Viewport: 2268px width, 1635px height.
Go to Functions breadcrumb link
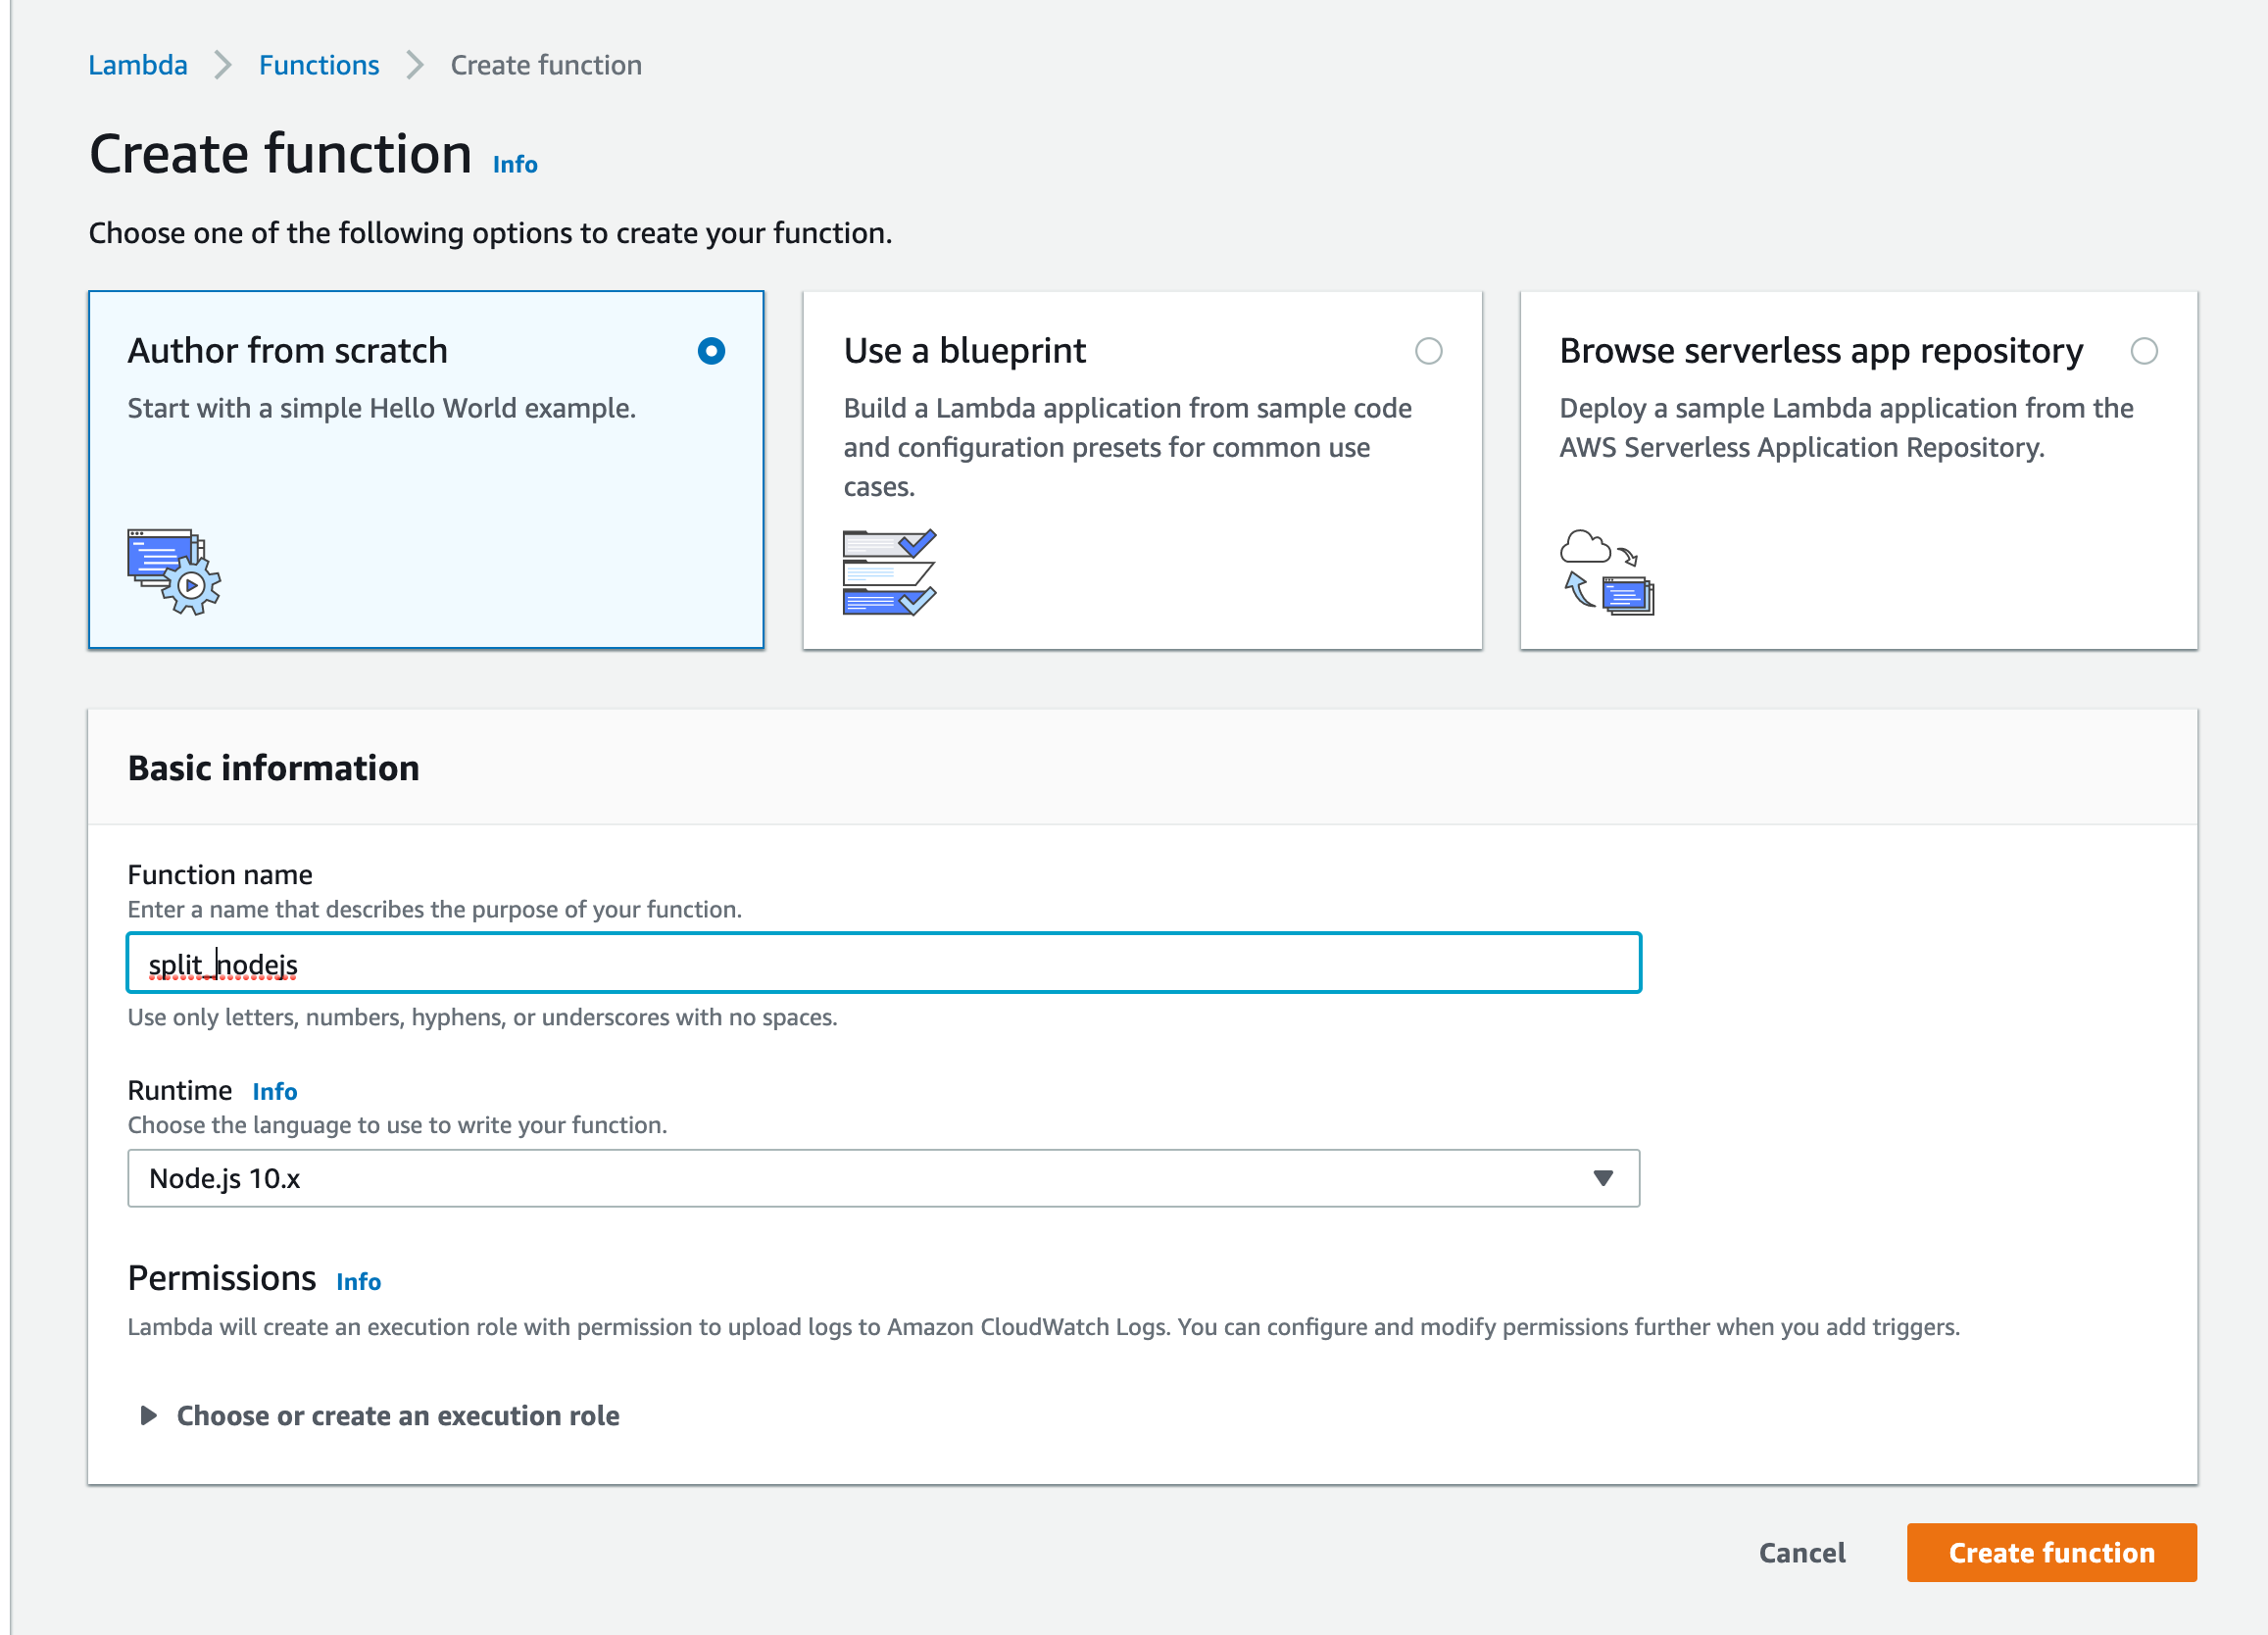(x=319, y=65)
